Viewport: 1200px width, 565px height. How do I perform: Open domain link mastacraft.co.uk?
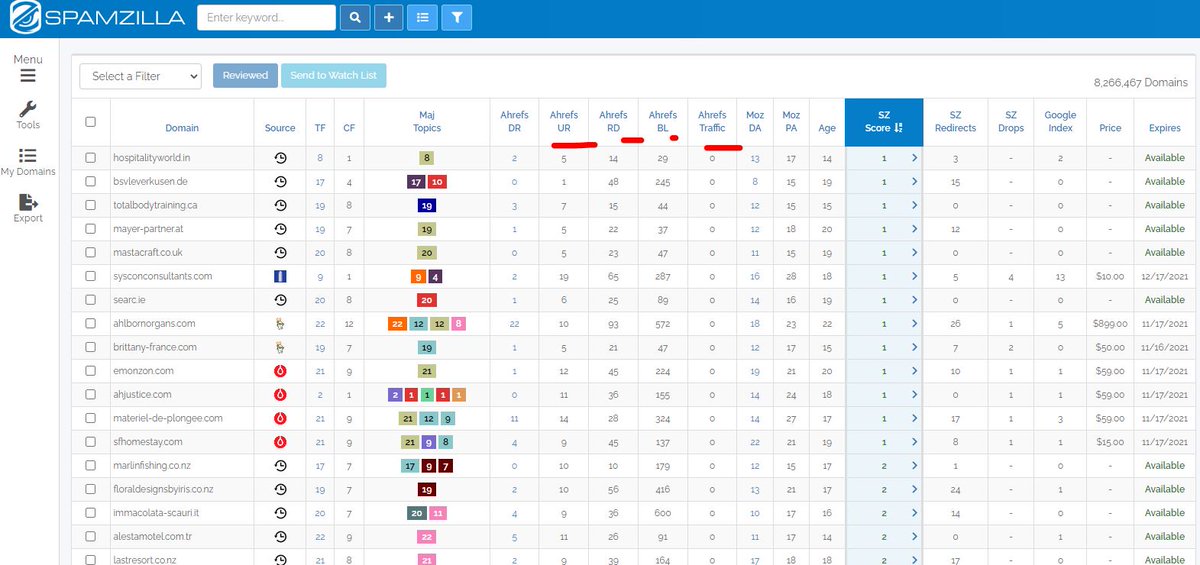(149, 253)
